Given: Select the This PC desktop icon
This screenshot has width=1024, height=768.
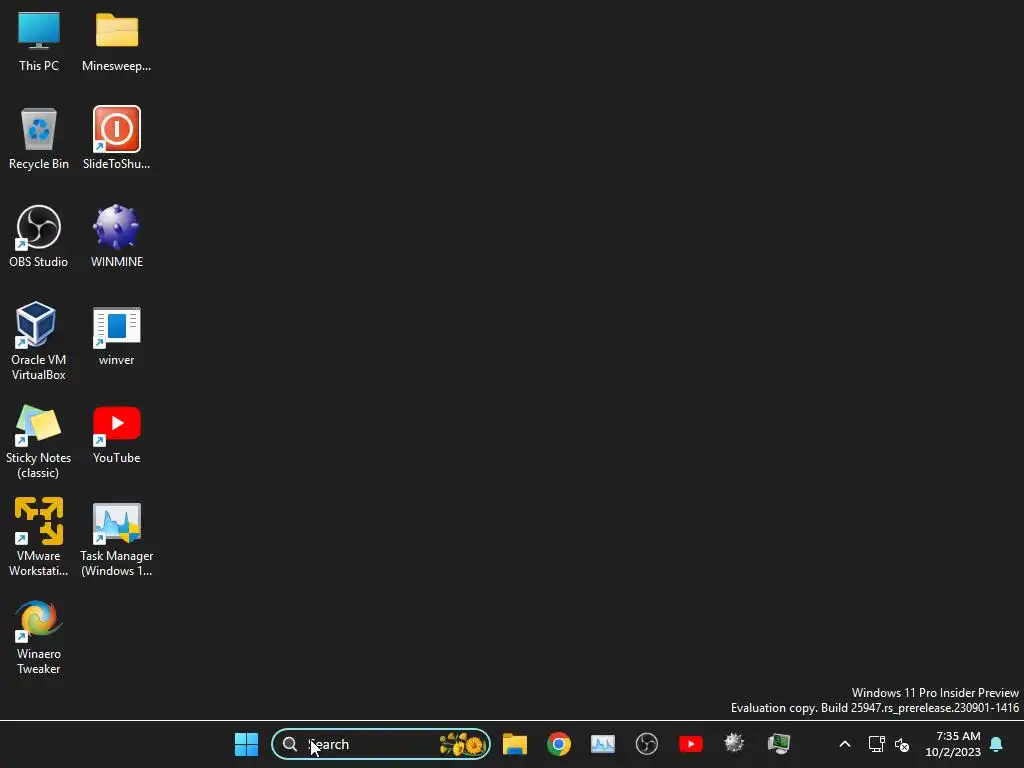Looking at the screenshot, I should [39, 41].
